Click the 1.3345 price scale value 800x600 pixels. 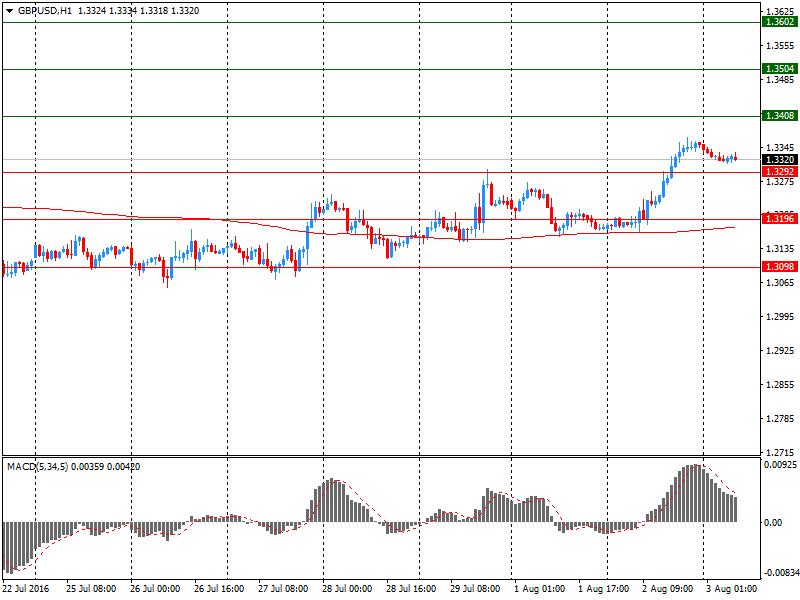point(780,147)
